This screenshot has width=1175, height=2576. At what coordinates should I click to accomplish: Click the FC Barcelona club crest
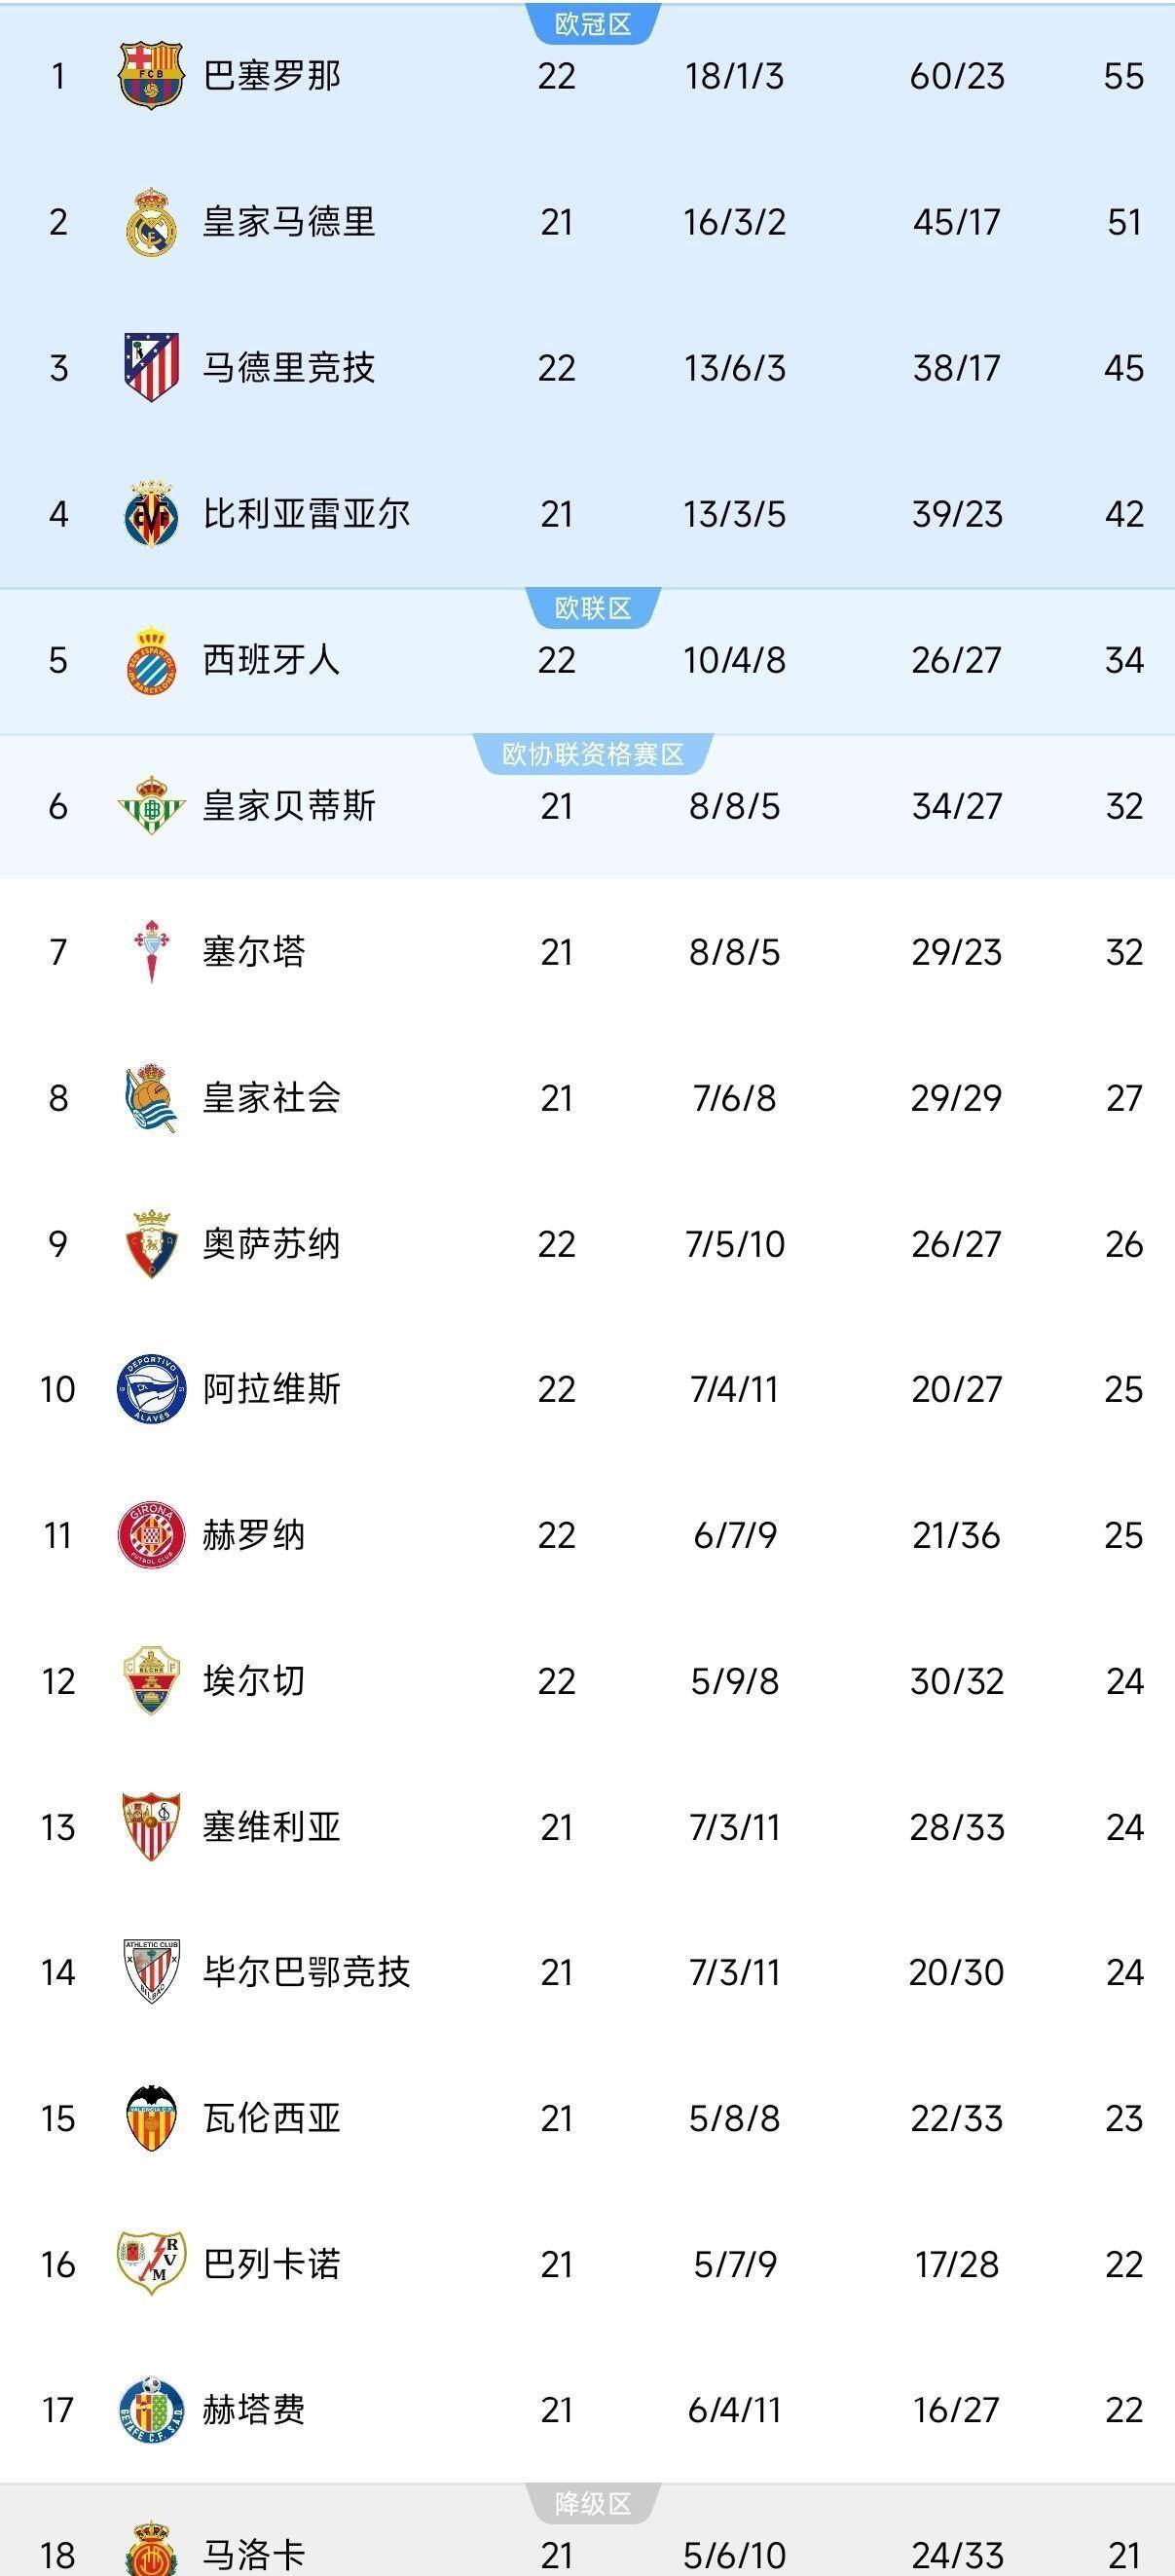pos(150,75)
